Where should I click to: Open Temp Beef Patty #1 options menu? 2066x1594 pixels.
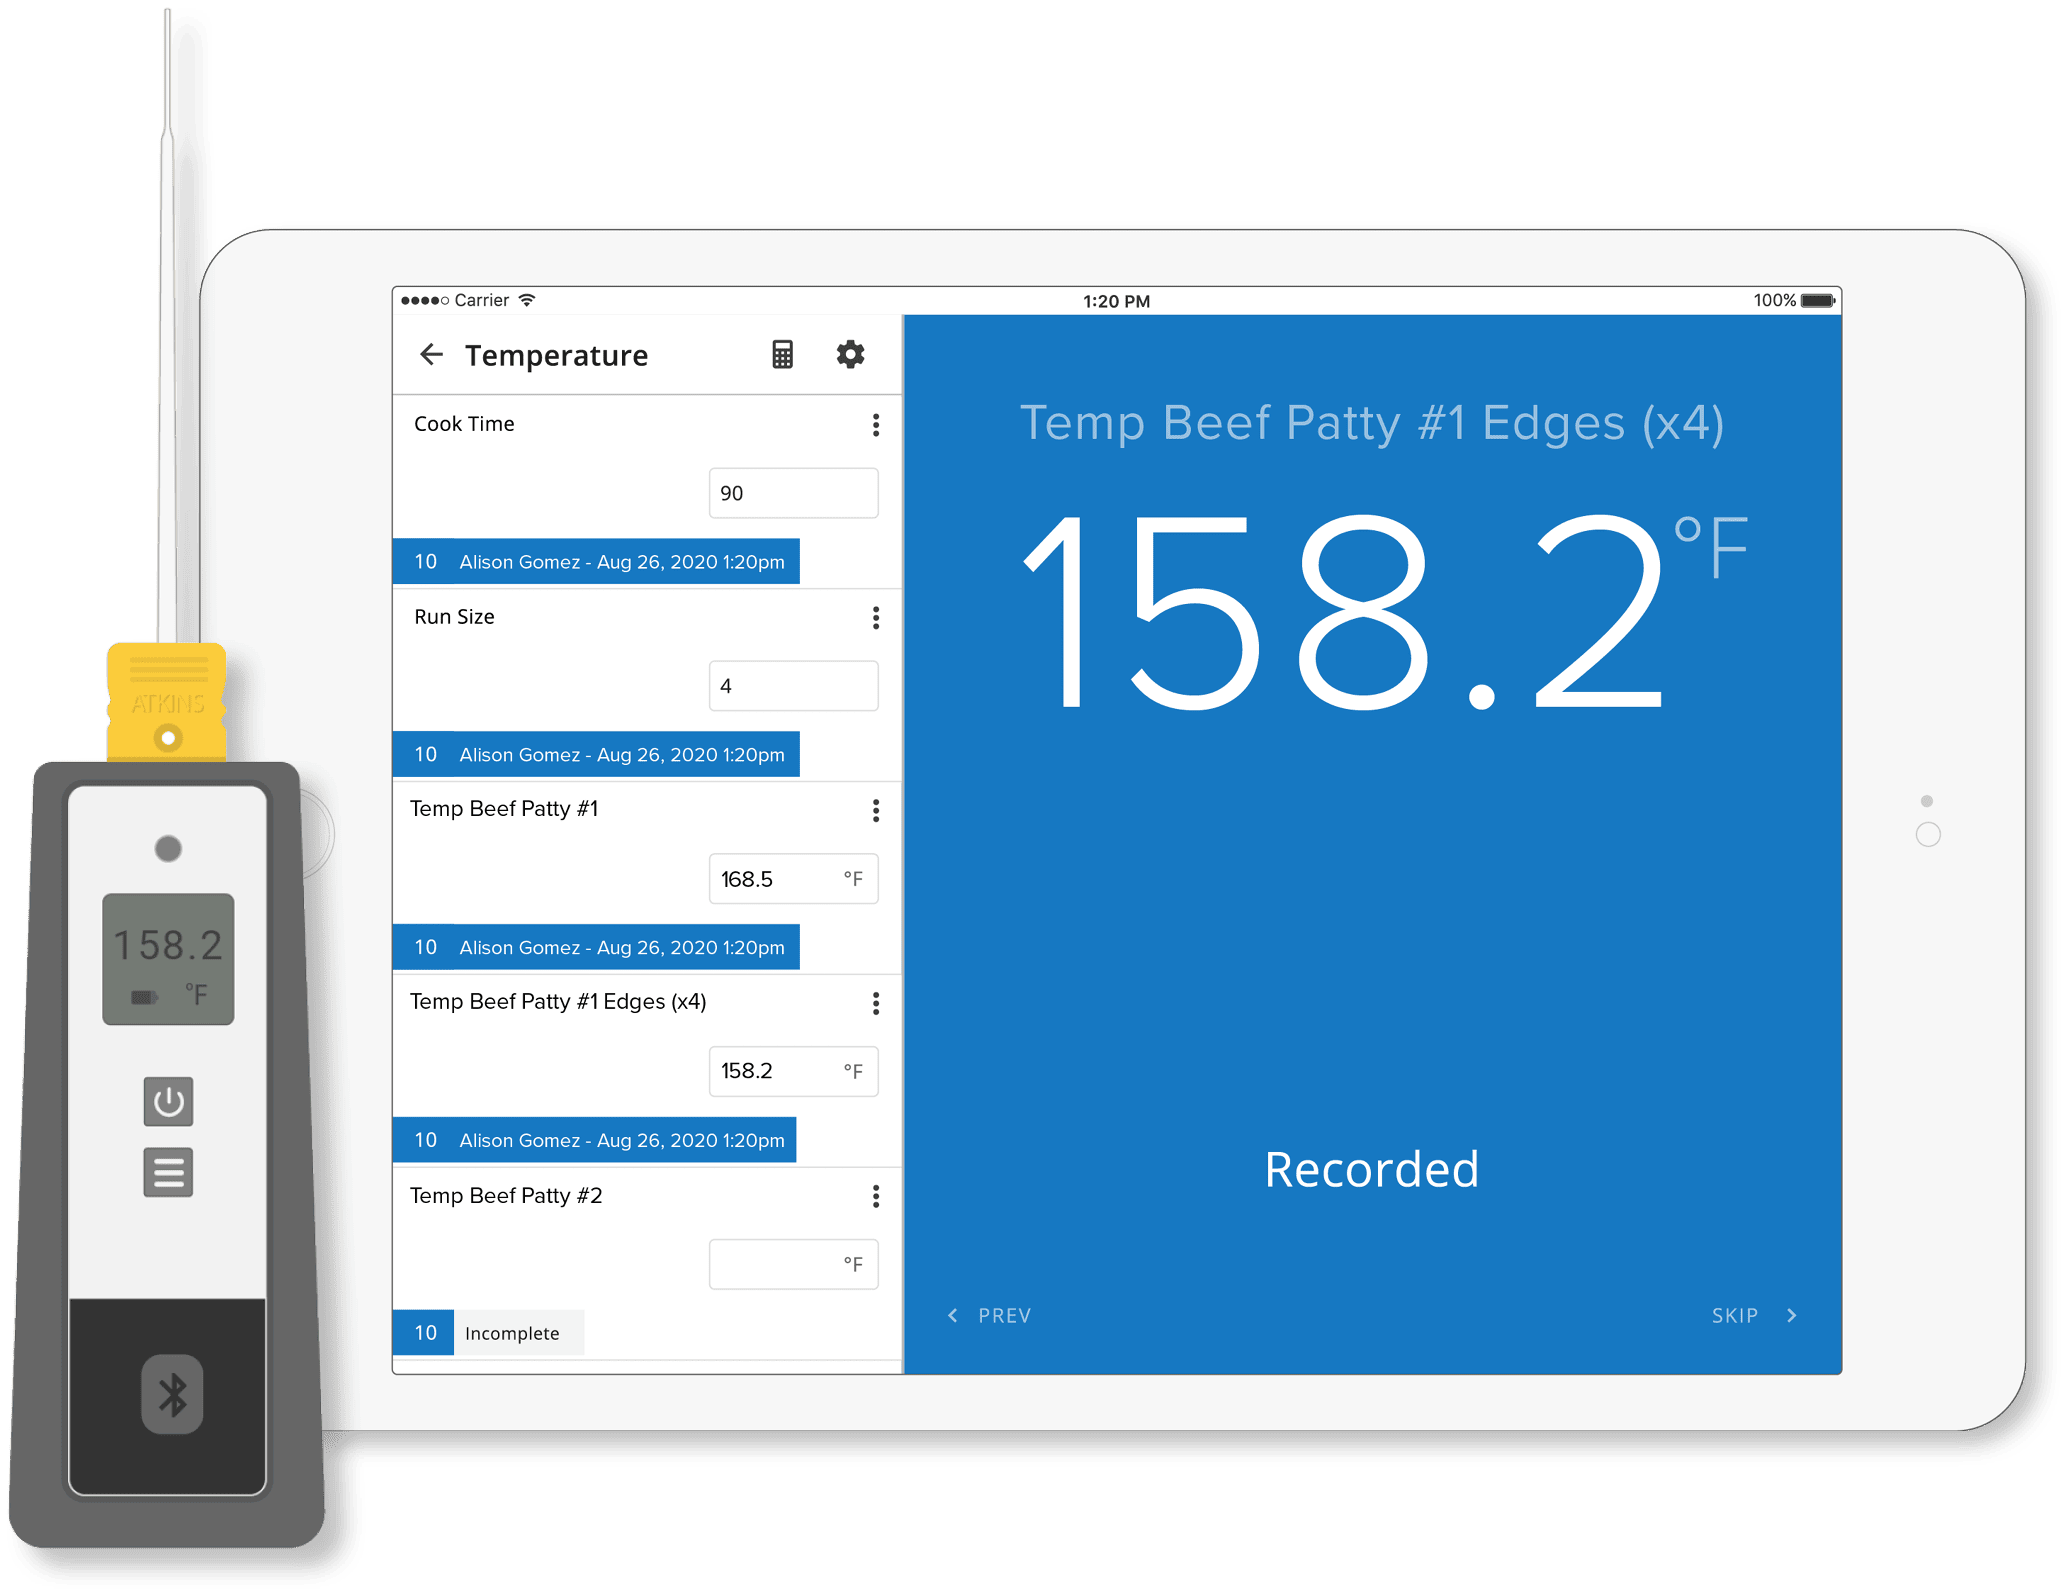coord(877,811)
